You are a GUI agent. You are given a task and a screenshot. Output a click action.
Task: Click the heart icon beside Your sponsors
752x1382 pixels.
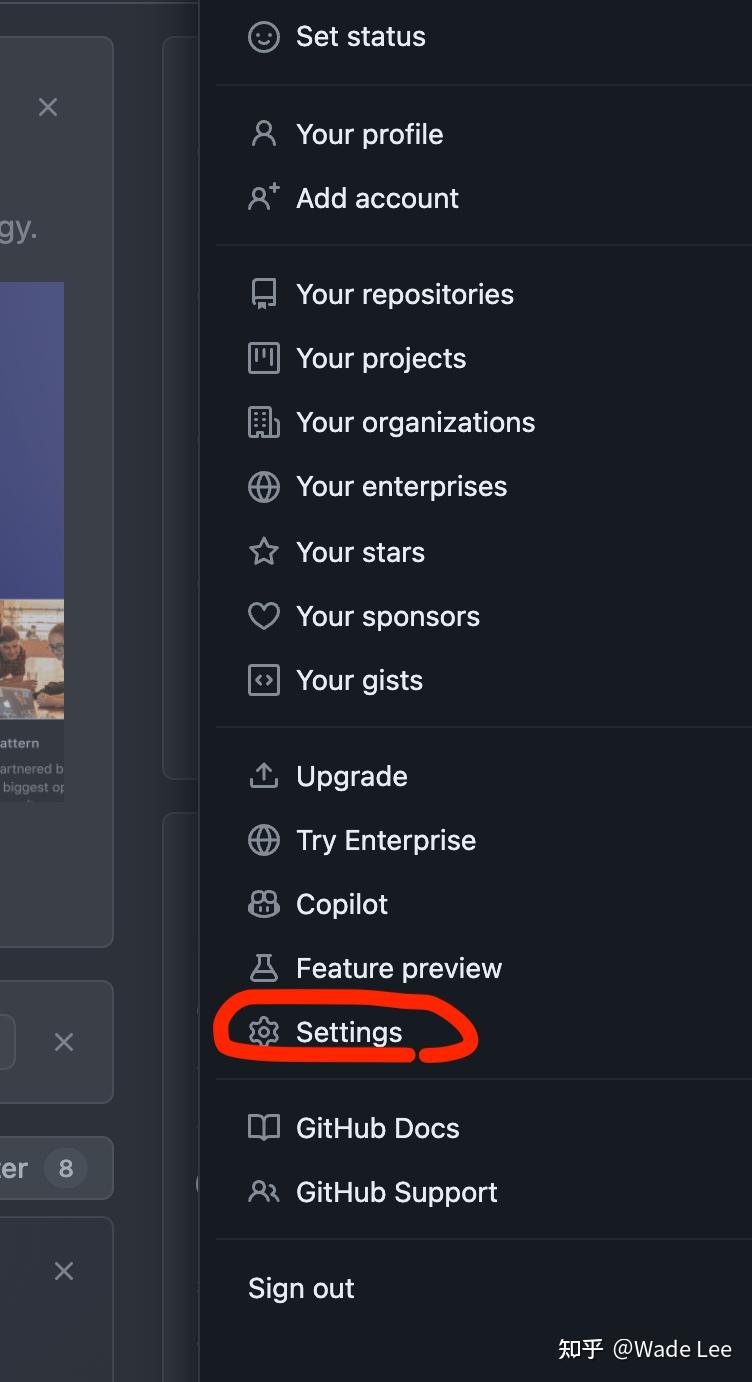coord(263,616)
